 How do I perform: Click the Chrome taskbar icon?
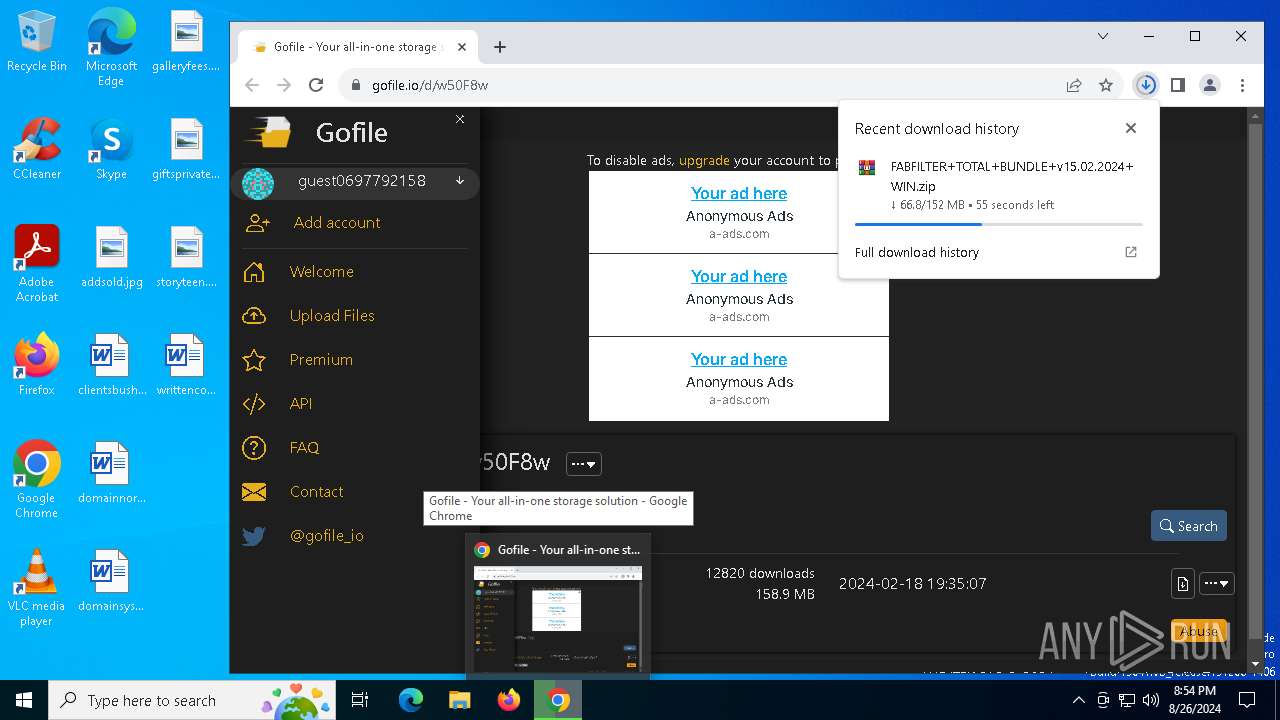point(559,700)
